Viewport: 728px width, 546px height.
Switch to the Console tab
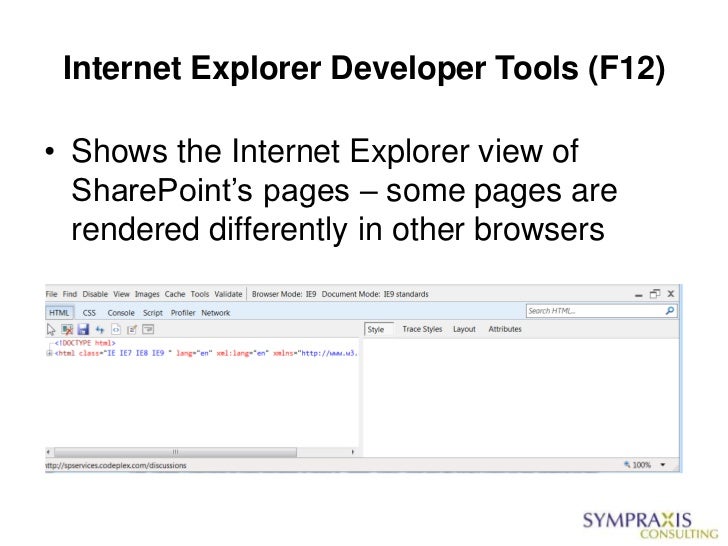121,313
